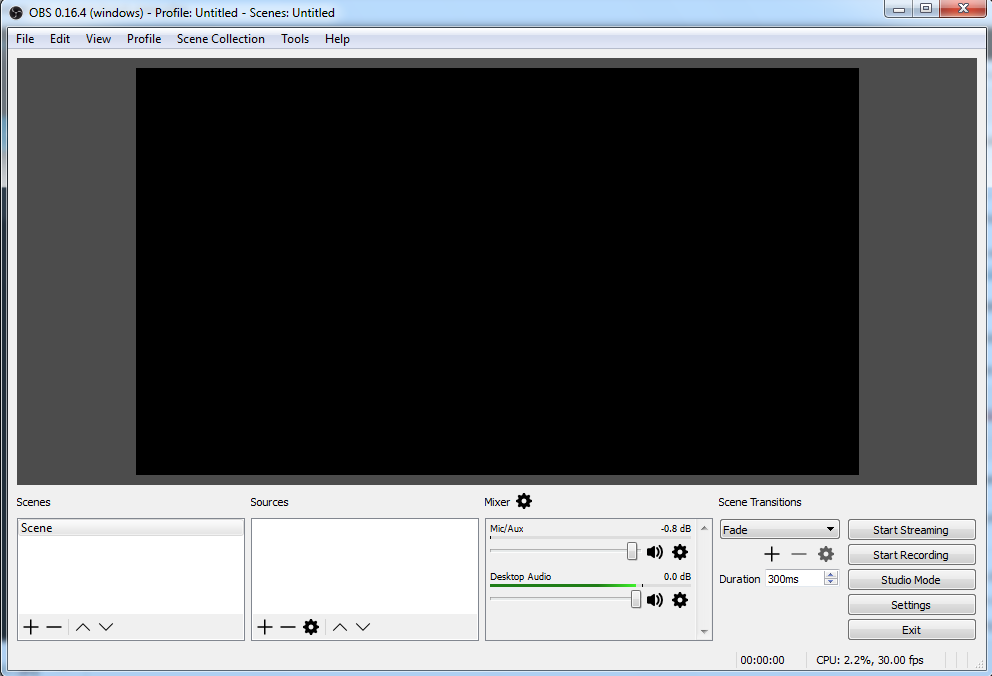Click Start Streaming button
992x676 pixels.
911,530
